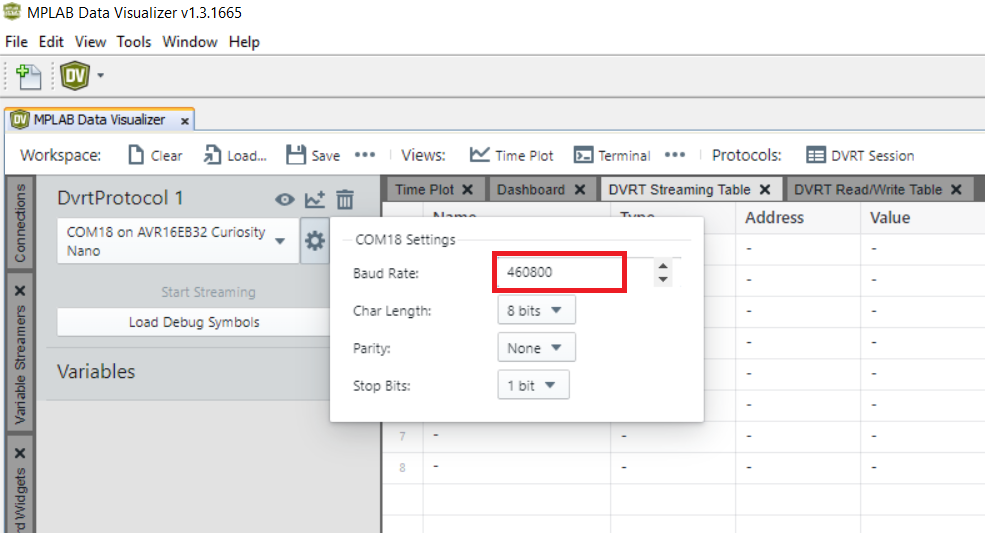
Task: Open the arrow menu beside the DV icon
Action: 101,76
